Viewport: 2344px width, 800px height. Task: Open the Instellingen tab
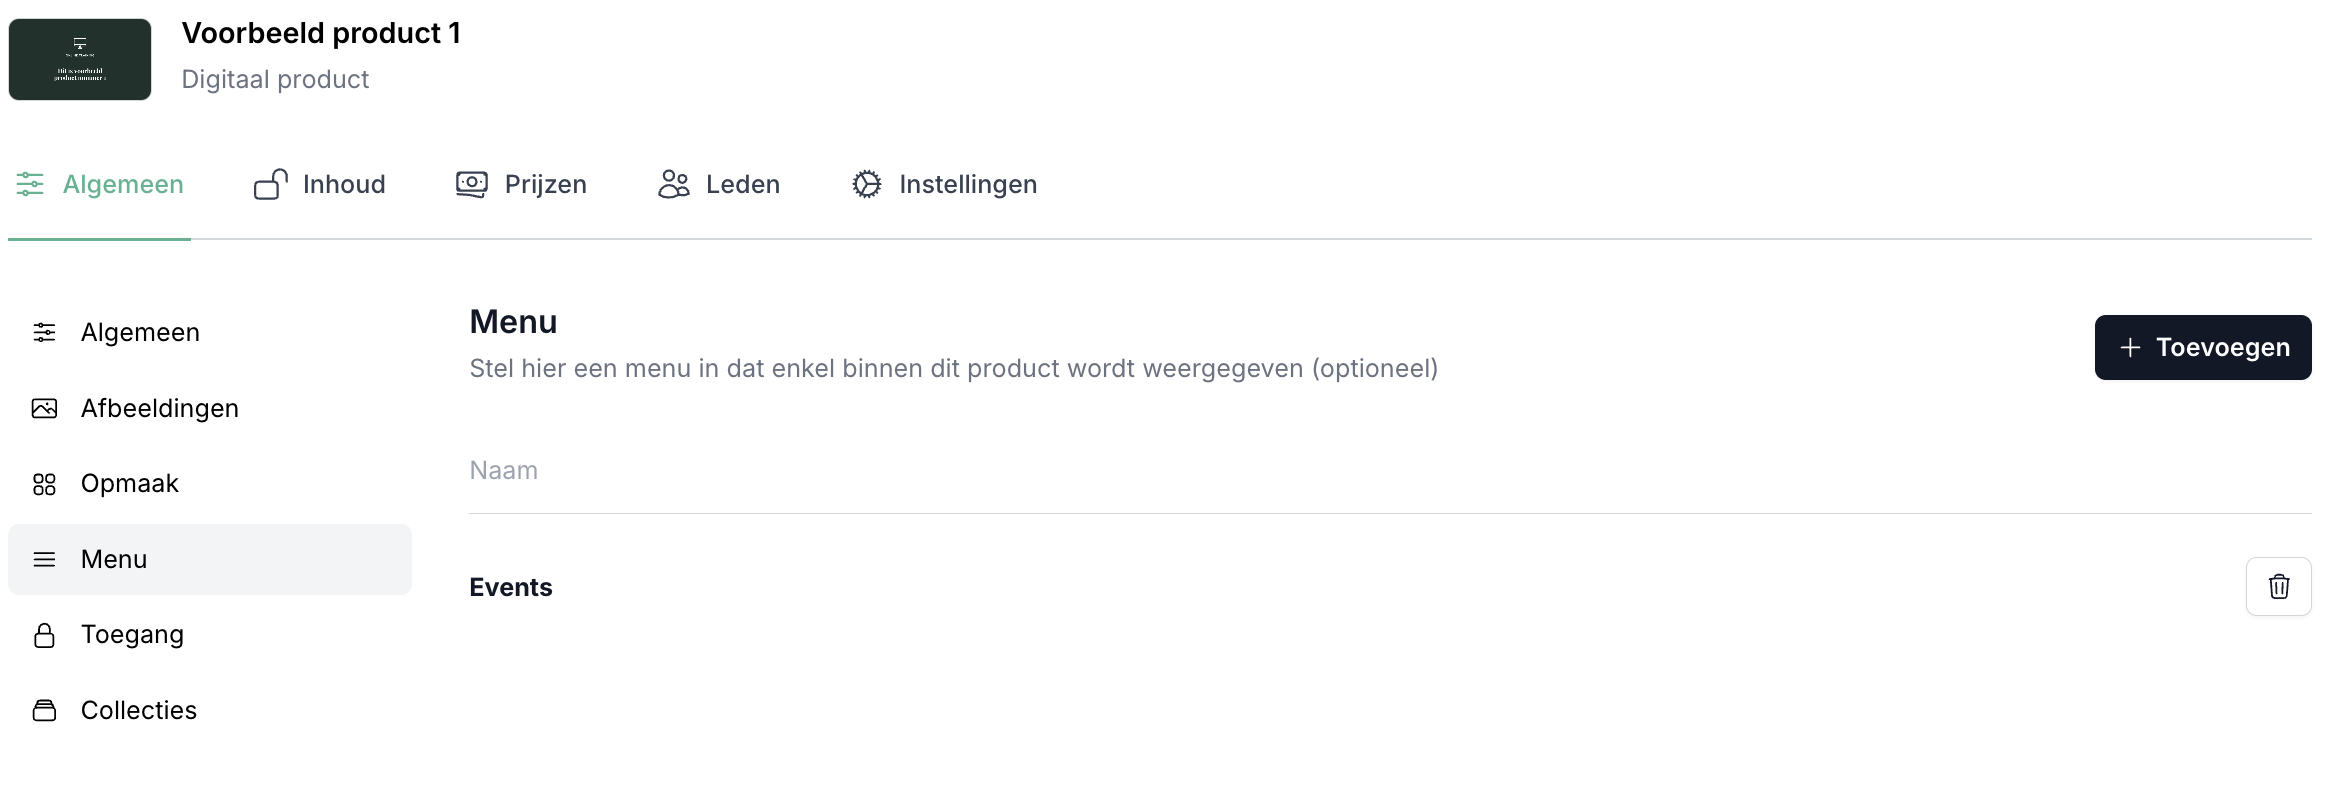(967, 184)
